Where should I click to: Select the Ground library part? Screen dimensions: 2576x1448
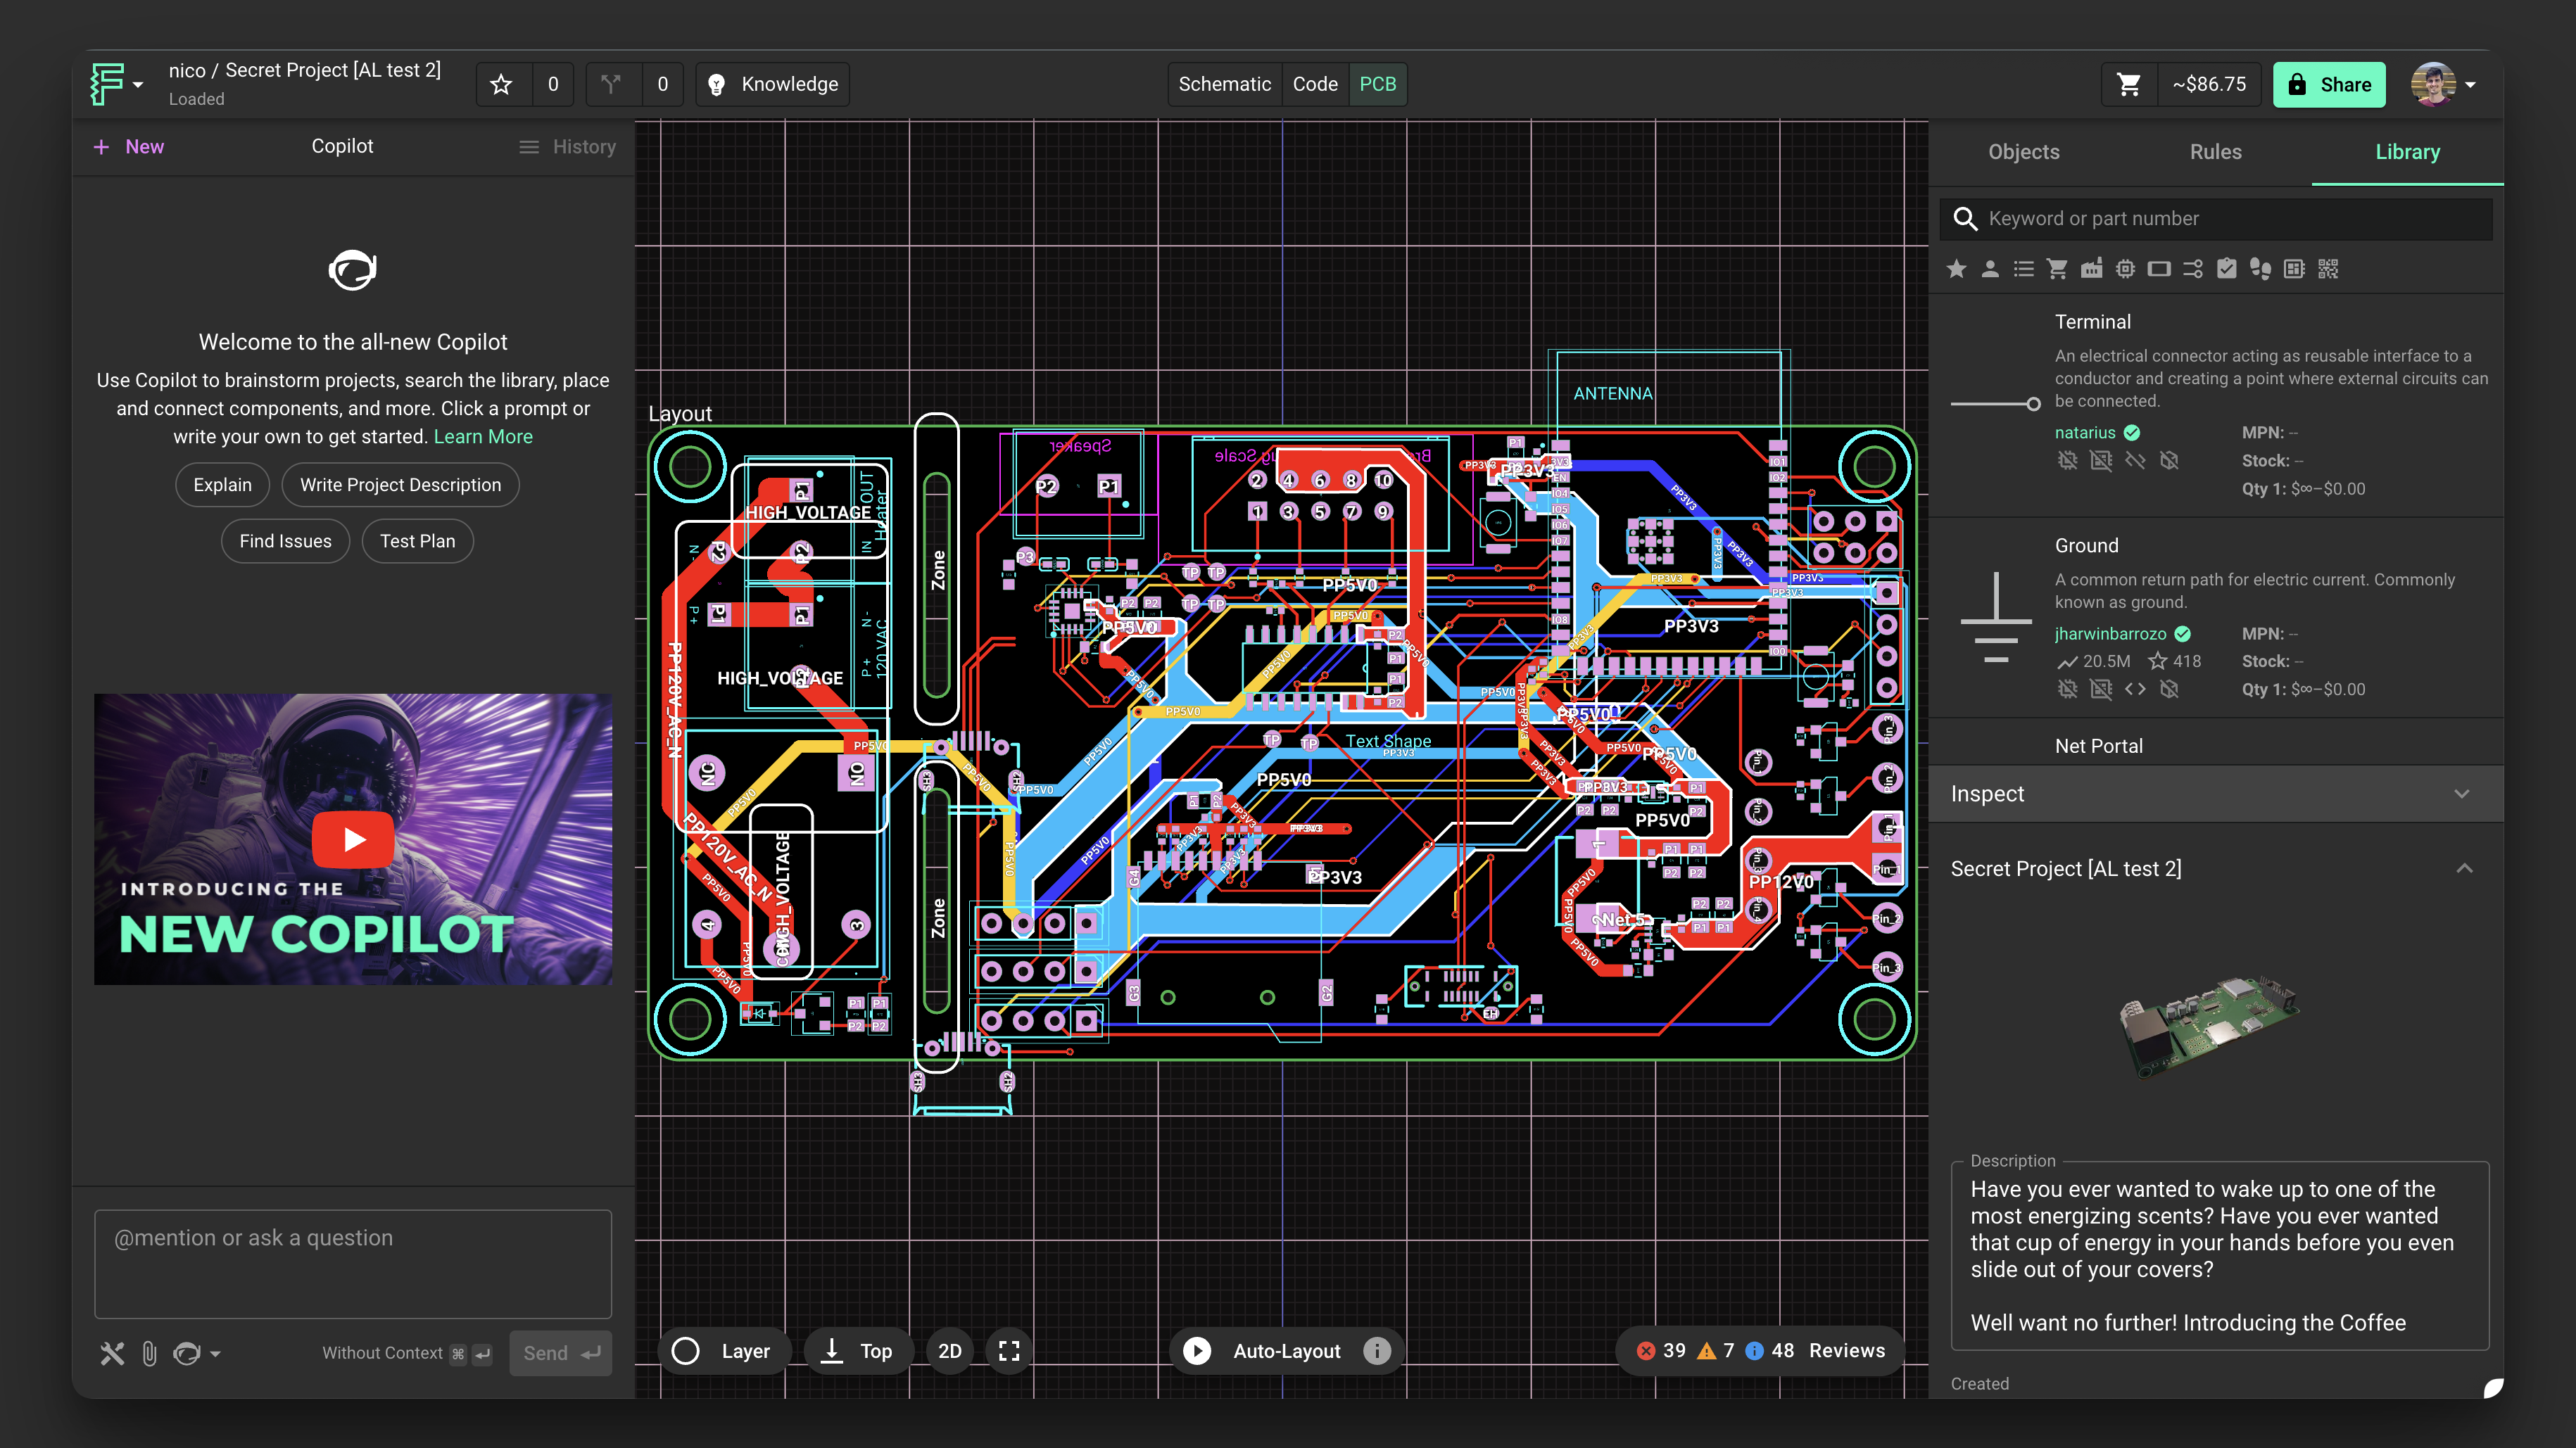click(x=2215, y=618)
